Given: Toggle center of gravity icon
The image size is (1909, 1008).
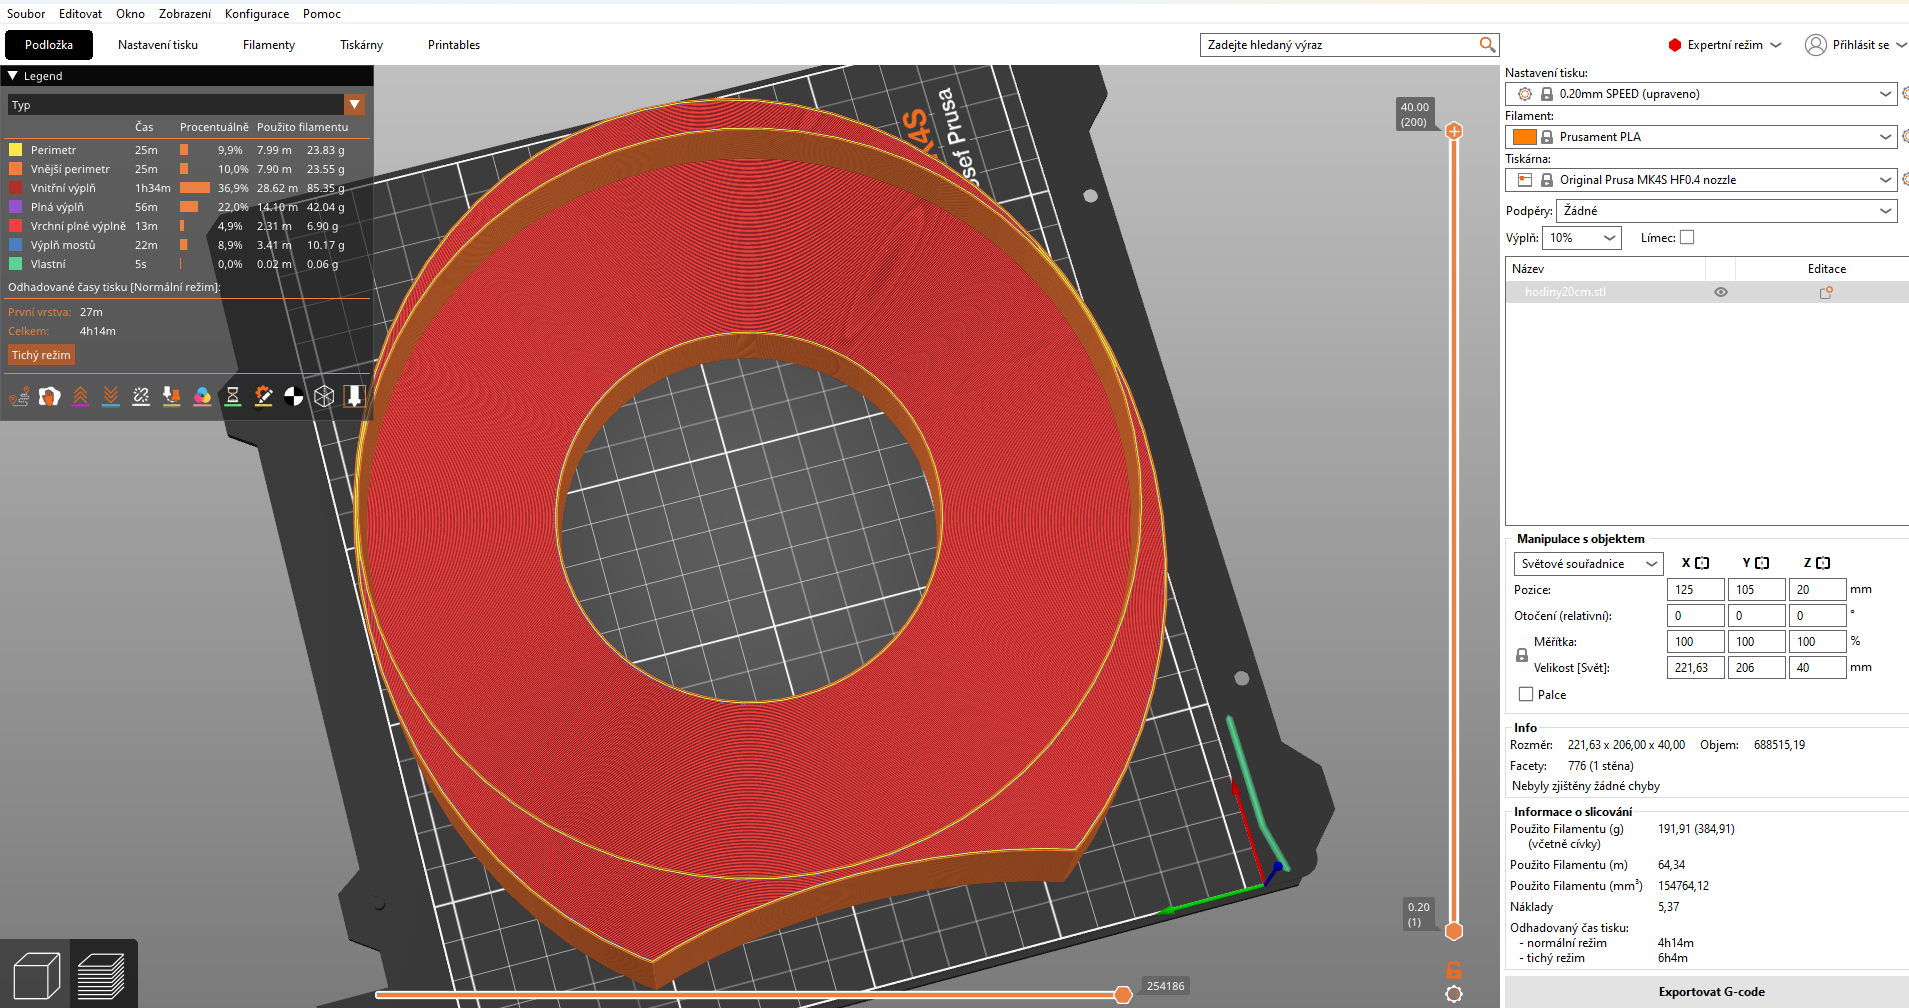Looking at the screenshot, I should (x=294, y=396).
